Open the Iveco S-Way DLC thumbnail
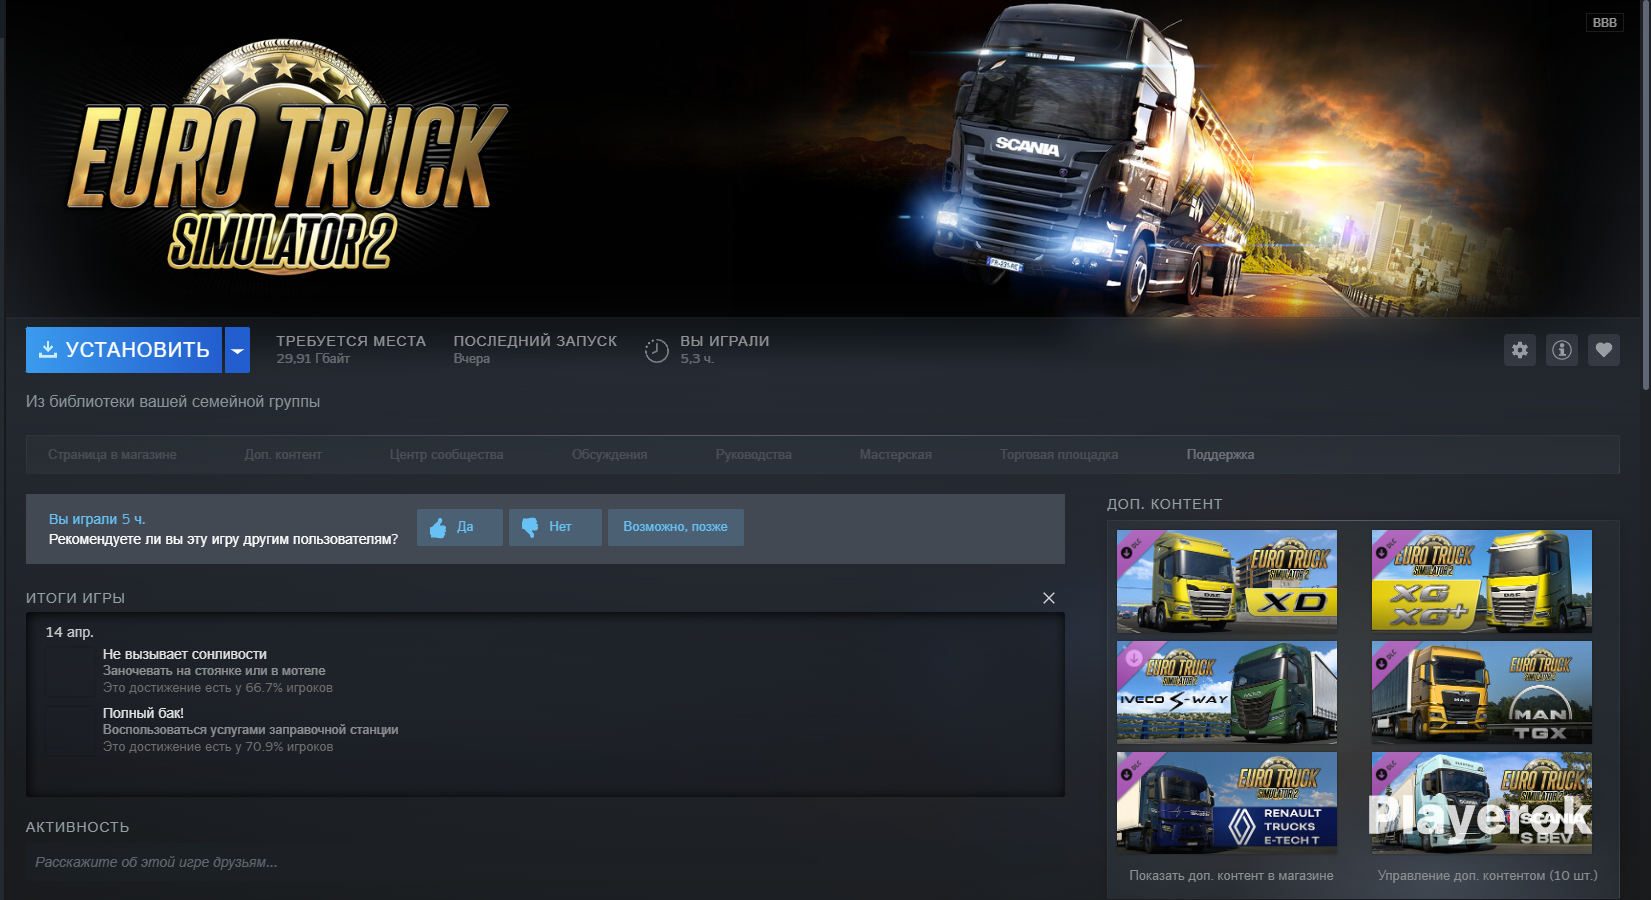Image resolution: width=1651 pixels, height=900 pixels. pyautogui.click(x=1227, y=692)
